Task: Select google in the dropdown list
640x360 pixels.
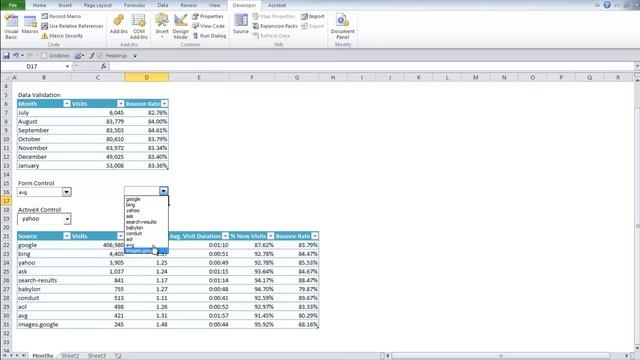Action: pos(133,199)
